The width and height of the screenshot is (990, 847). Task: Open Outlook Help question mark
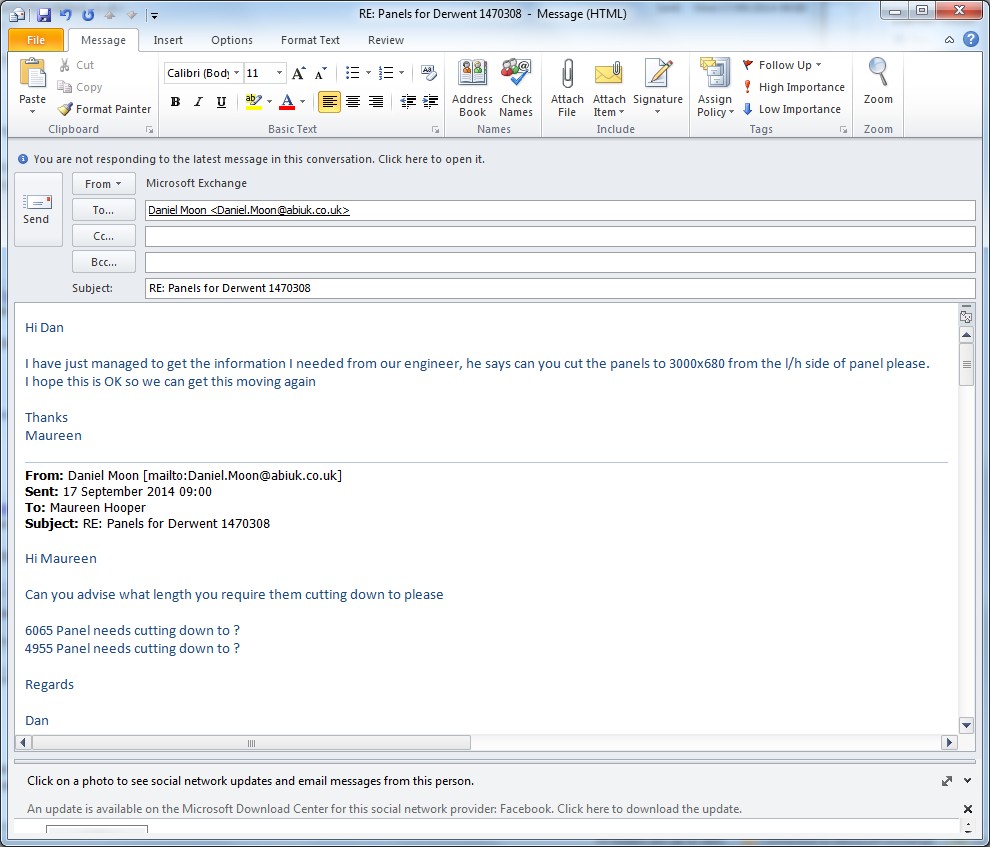click(x=971, y=40)
